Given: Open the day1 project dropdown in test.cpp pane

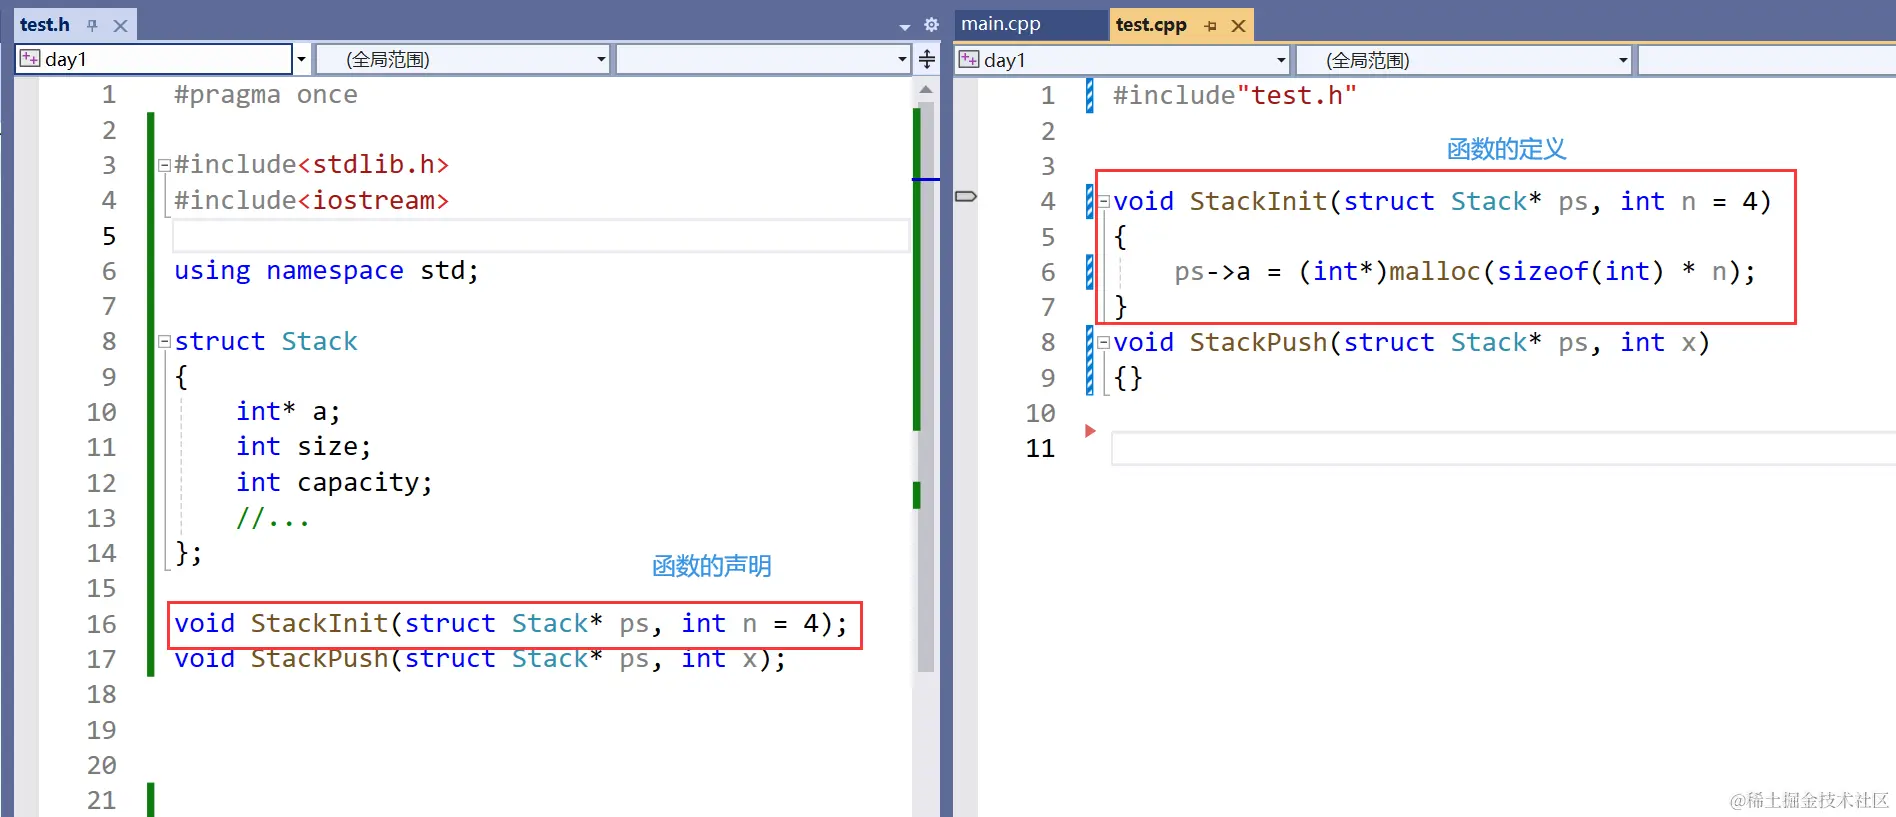Looking at the screenshot, I should [1281, 60].
